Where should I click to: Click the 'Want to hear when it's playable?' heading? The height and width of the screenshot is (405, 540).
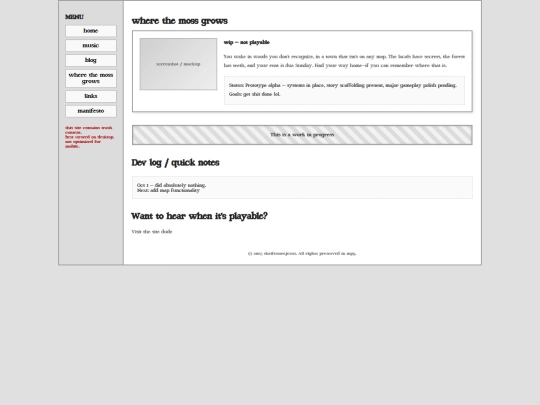pyautogui.click(x=199, y=216)
